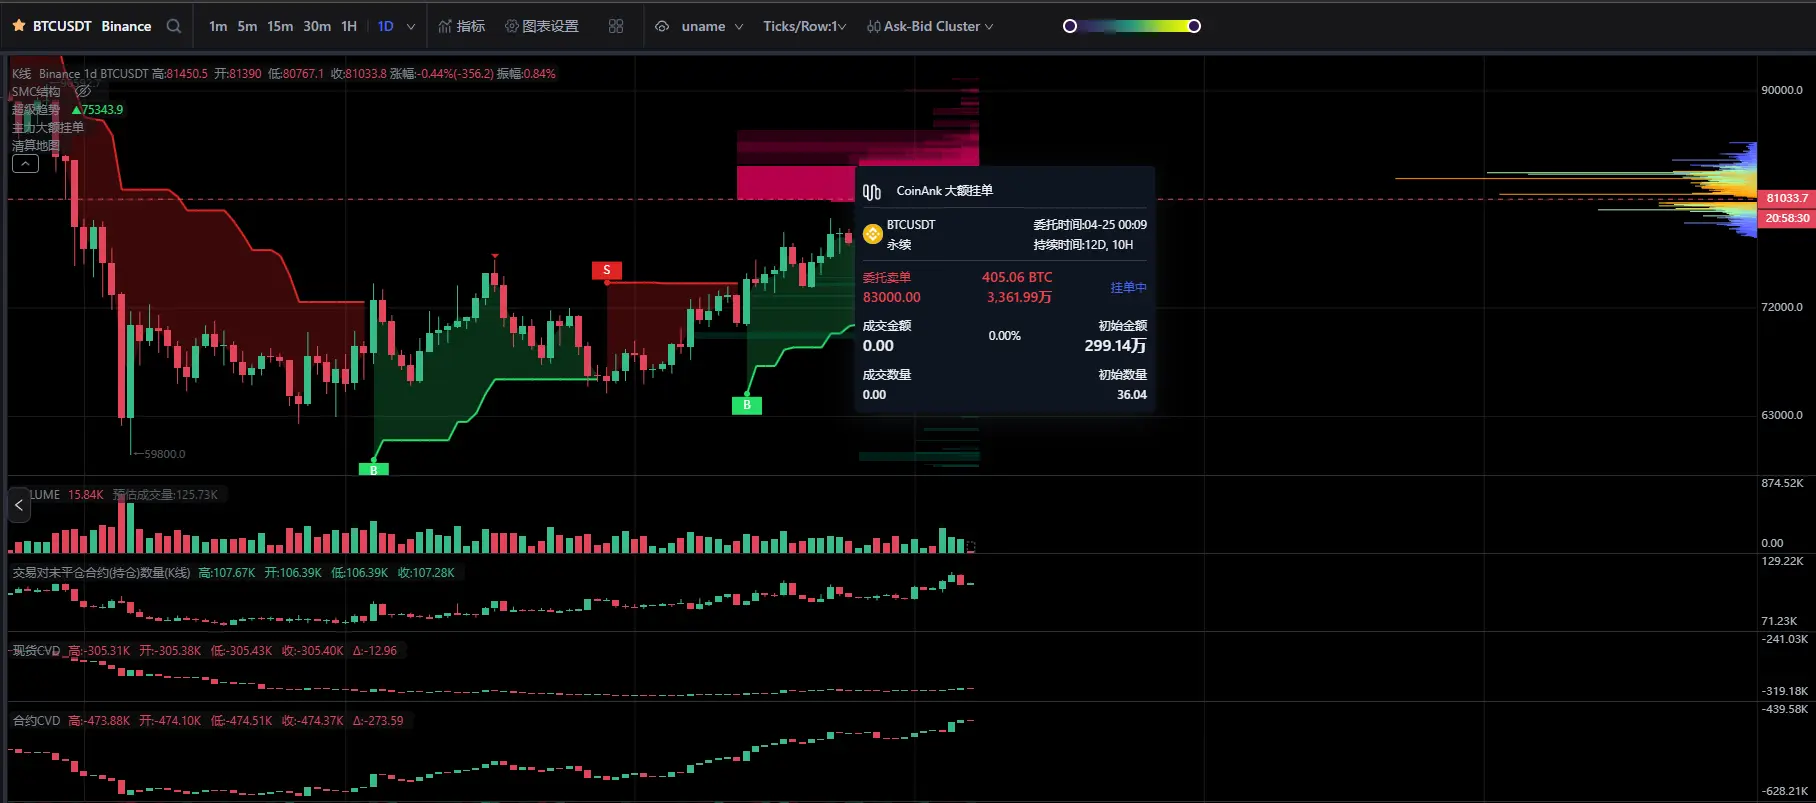Click the 清算地图 indicator label
The width and height of the screenshot is (1816, 803).
36,145
